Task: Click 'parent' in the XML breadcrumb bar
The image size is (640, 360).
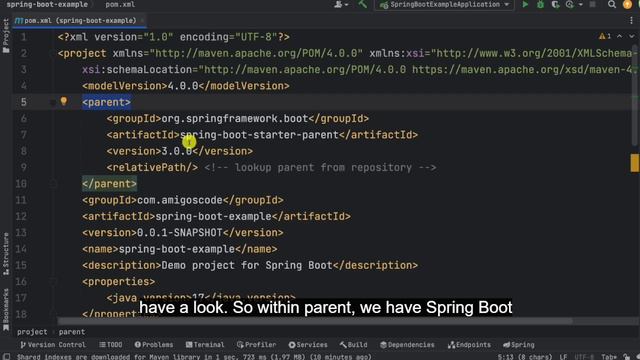Action: coord(72,332)
